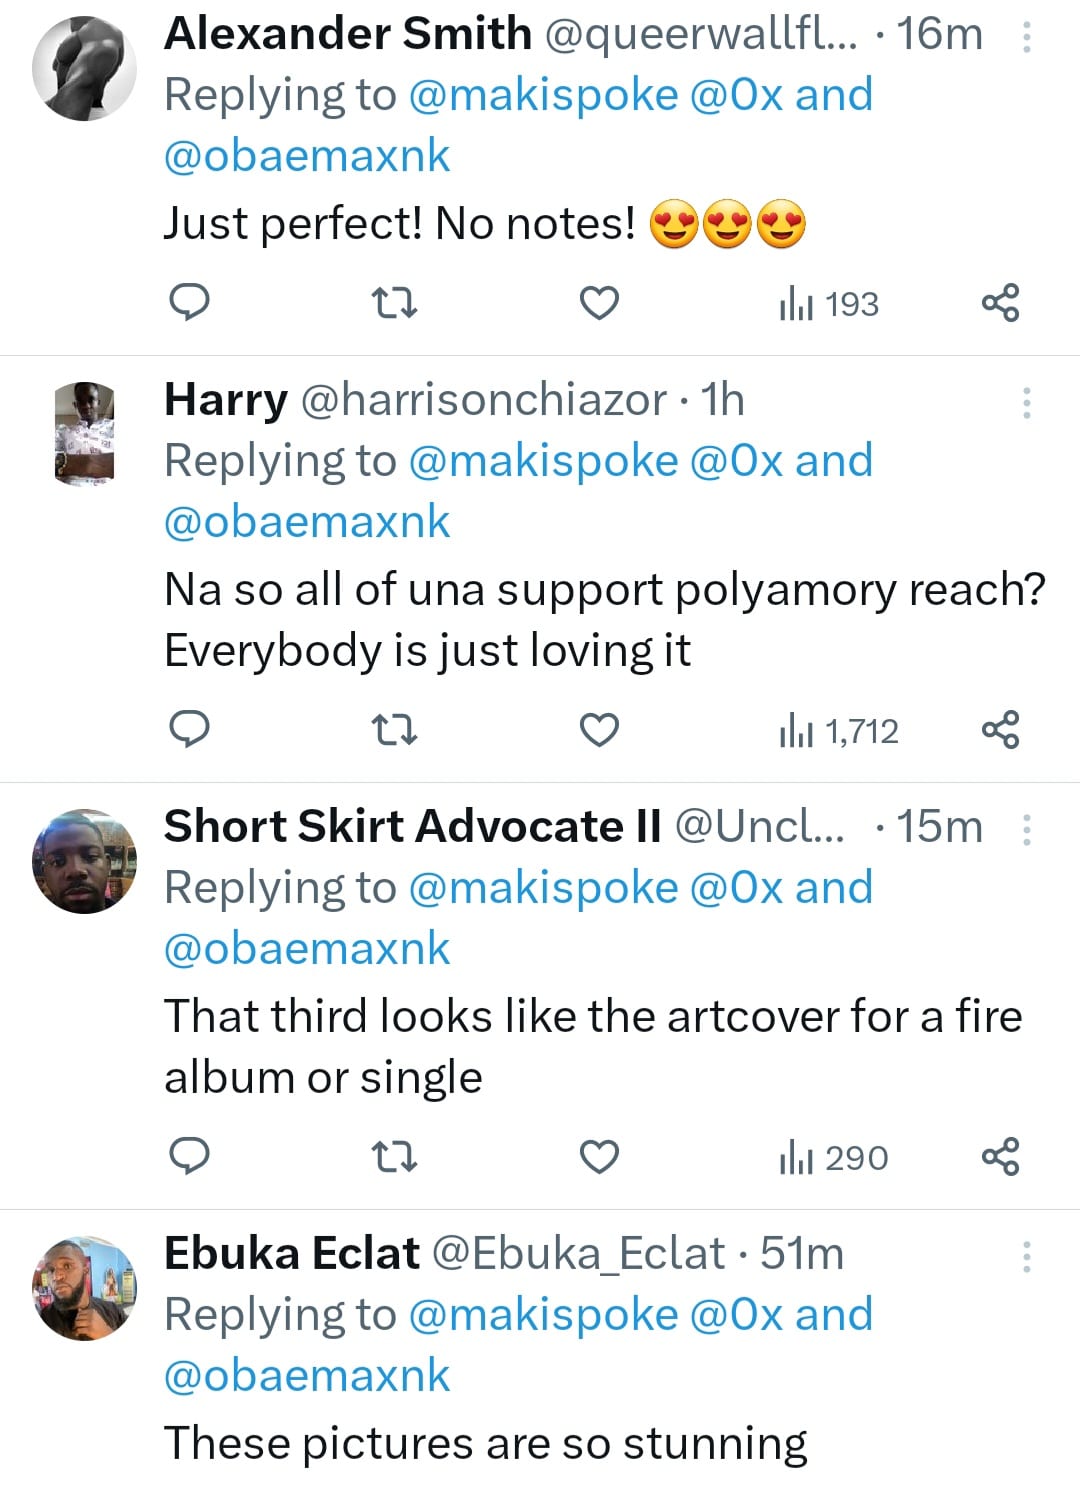Open more options on Harry's tweet
The width and height of the screenshot is (1080, 1490).
coord(1026,403)
